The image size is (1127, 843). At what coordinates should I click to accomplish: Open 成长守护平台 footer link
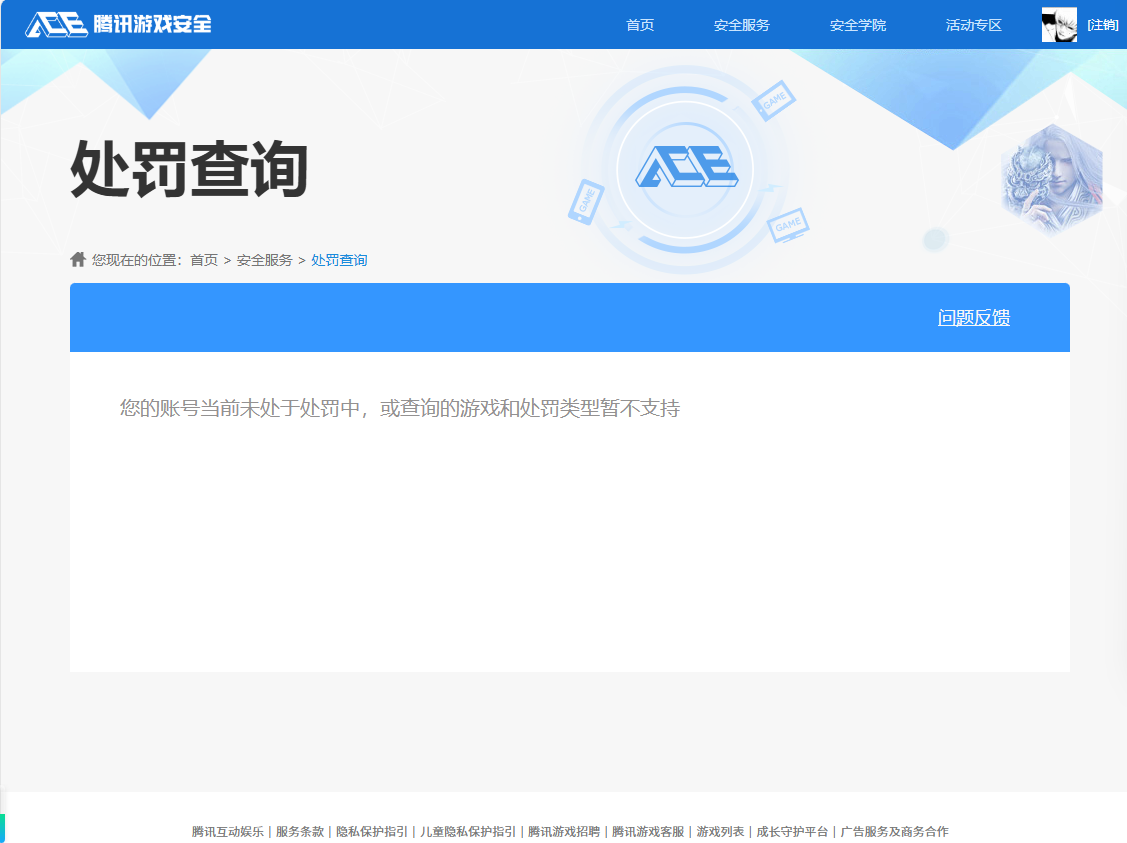pos(792,831)
